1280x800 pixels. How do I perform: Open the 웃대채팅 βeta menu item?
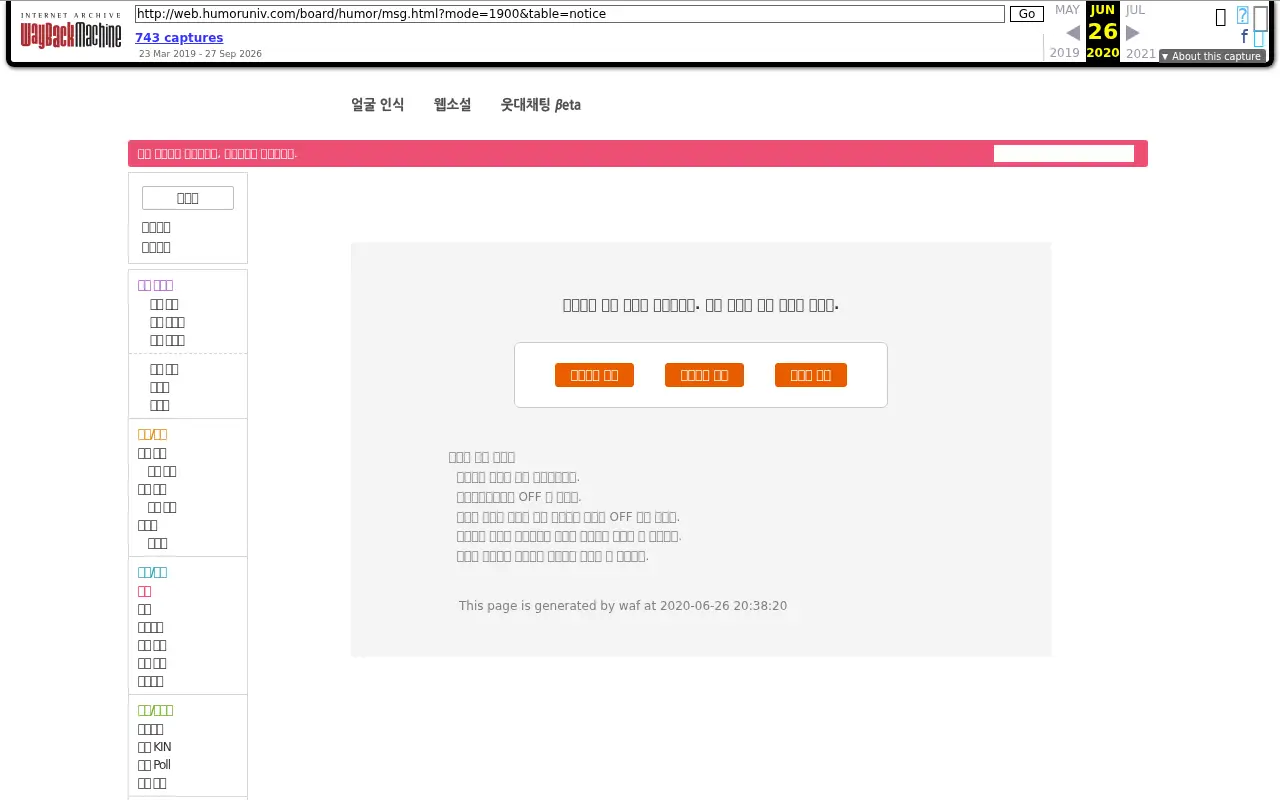[541, 105]
